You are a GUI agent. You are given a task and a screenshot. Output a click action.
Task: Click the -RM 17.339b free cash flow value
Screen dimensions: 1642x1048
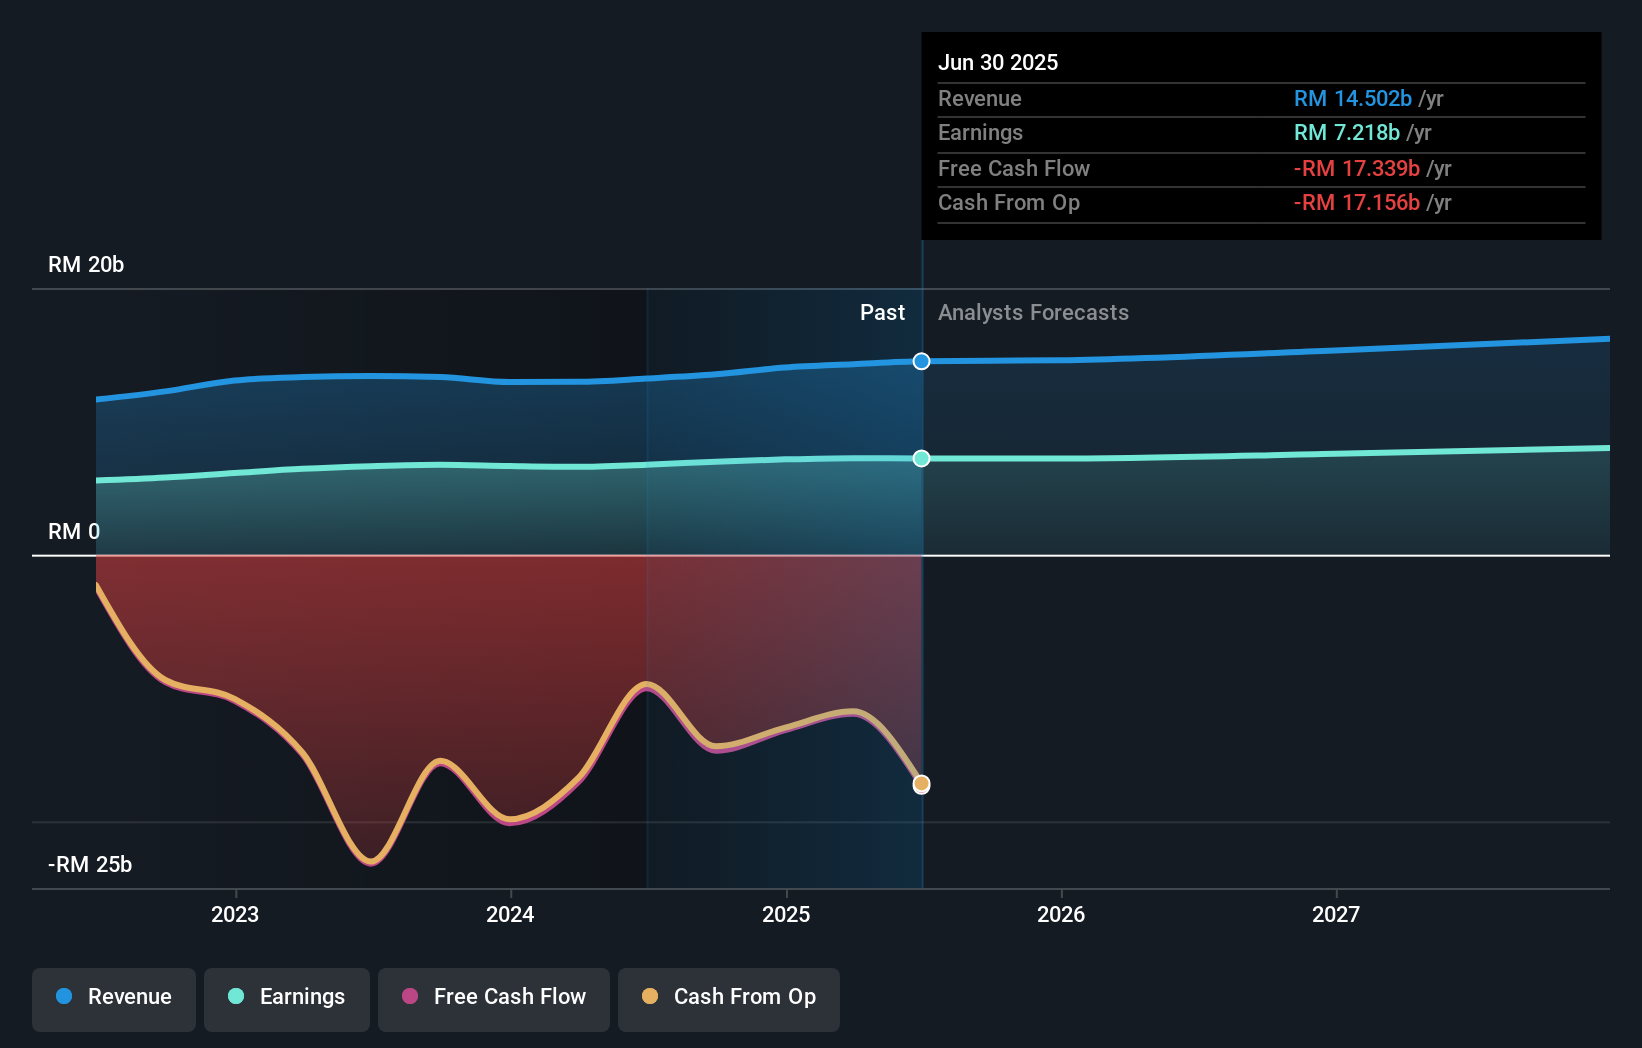click(1357, 168)
